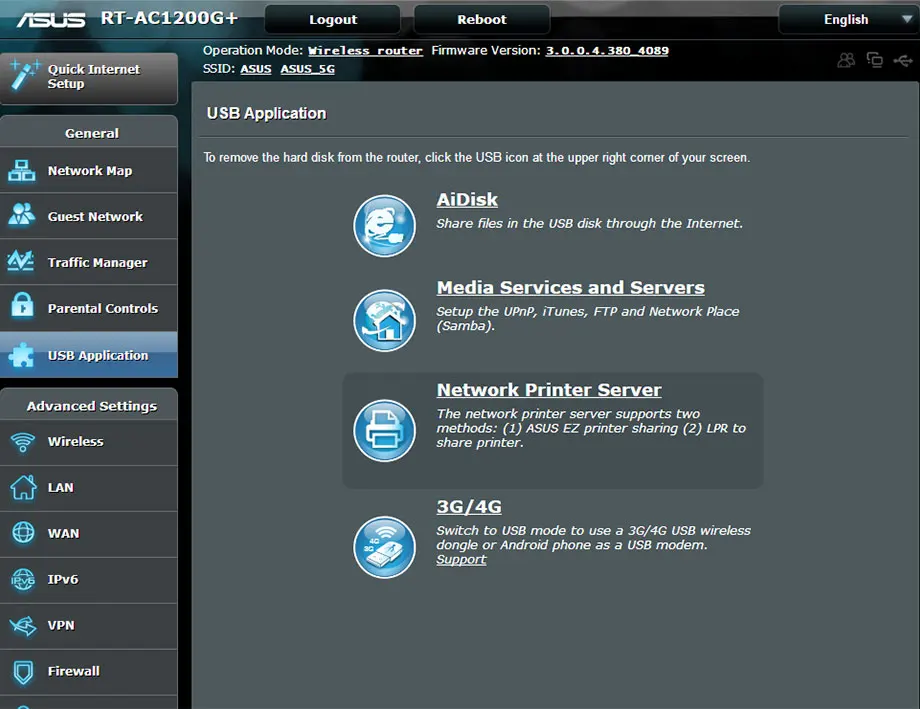
Task: Click the Firewall shield icon
Action: (x=23, y=673)
